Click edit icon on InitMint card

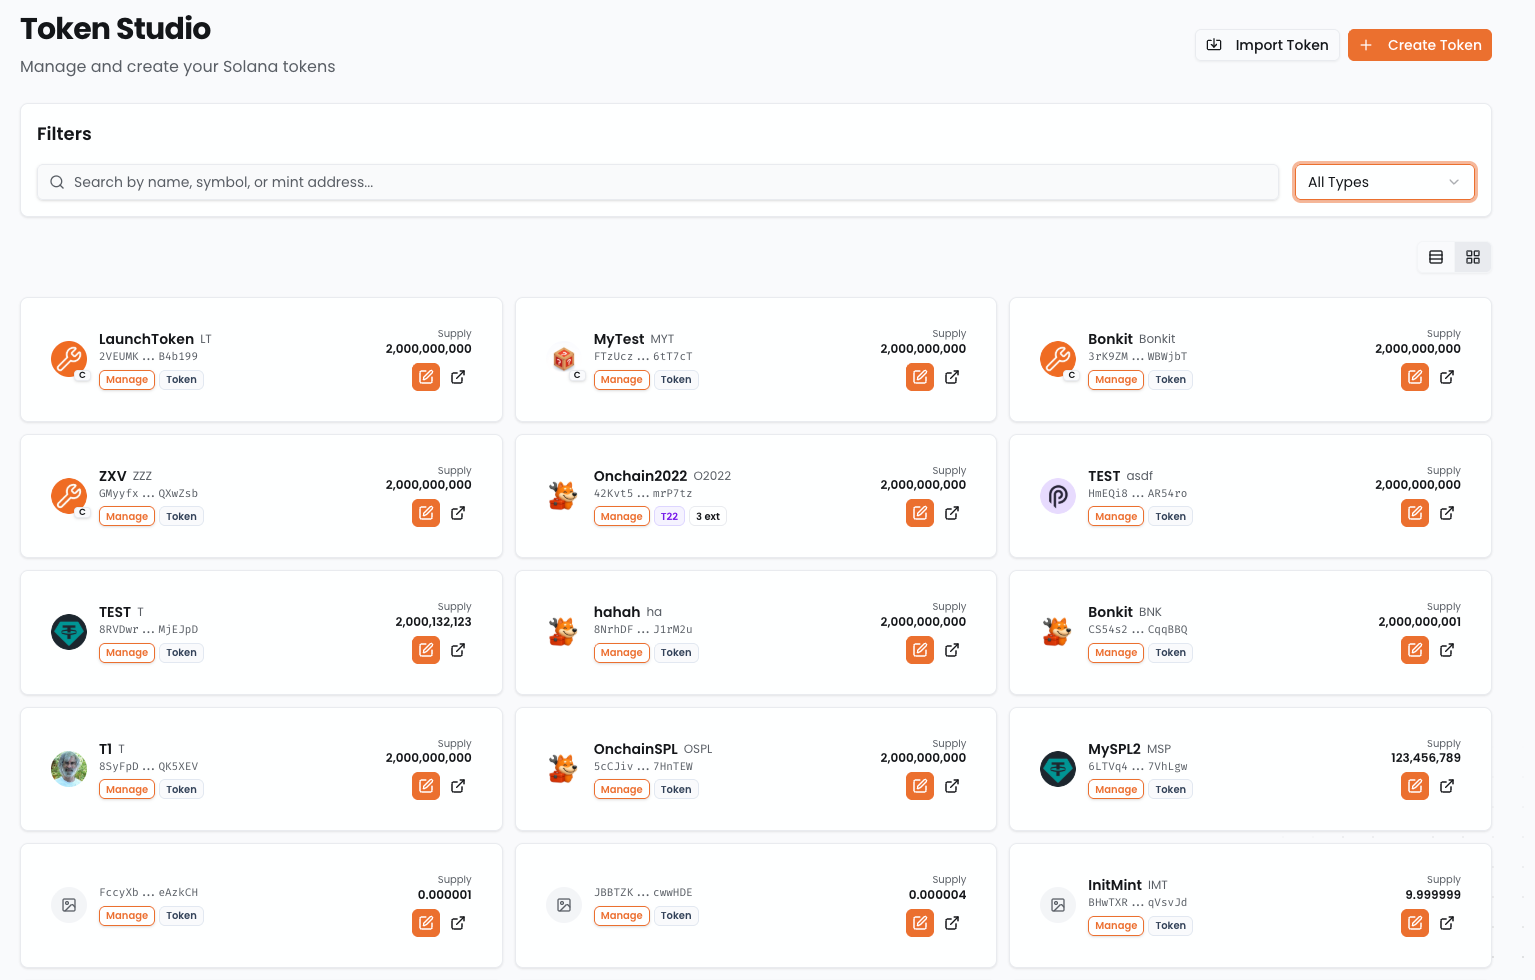click(1415, 923)
